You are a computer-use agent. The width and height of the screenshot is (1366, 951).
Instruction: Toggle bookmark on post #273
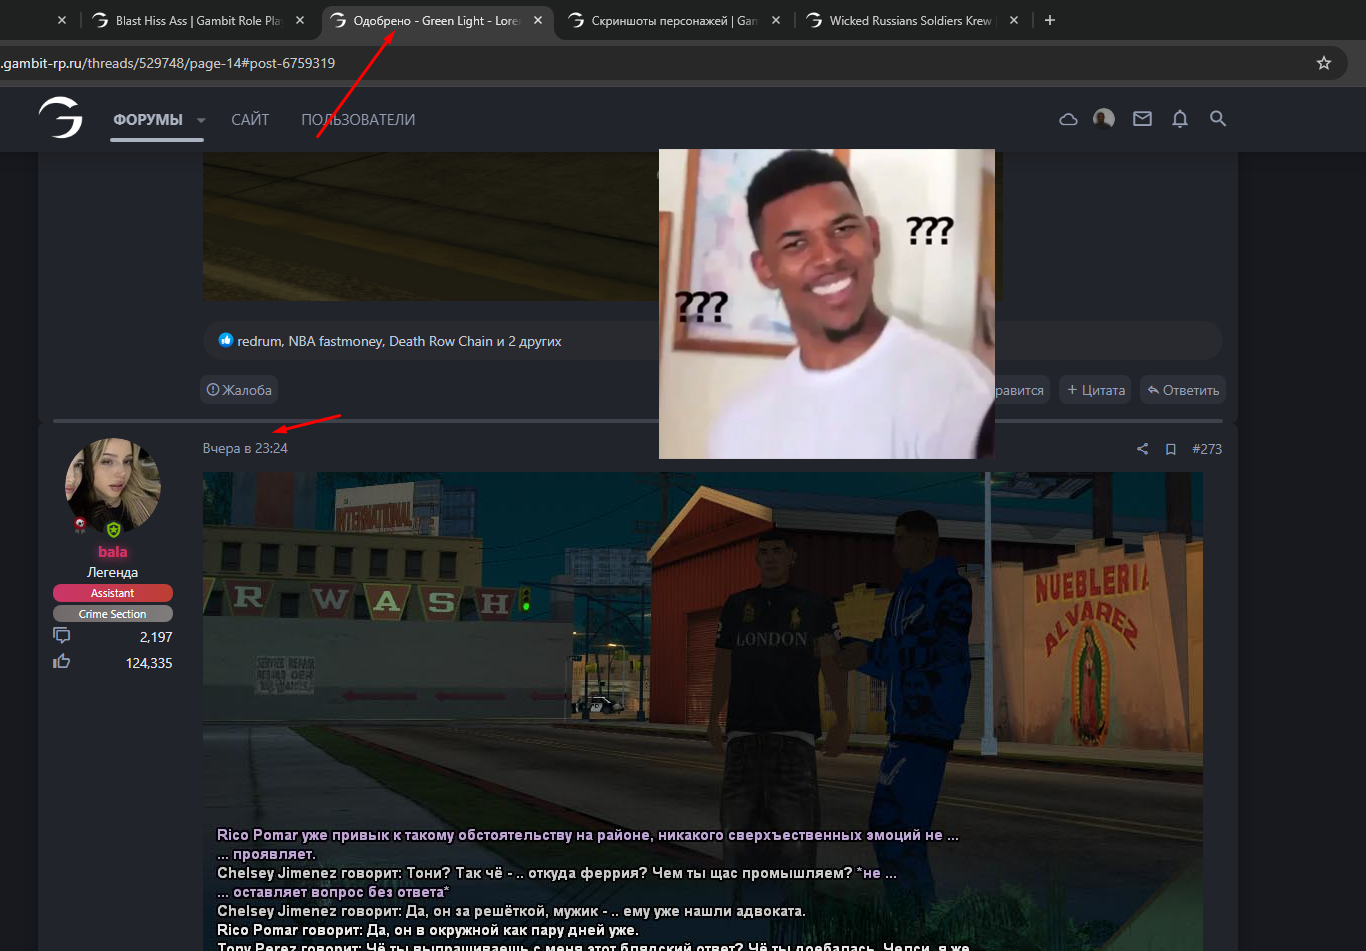[x=1170, y=449]
